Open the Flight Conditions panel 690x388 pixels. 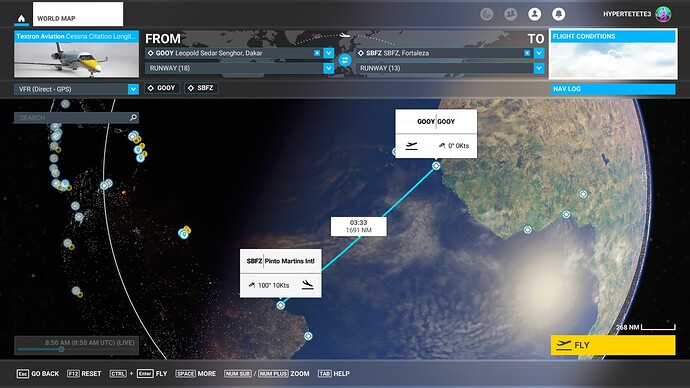coord(613,54)
